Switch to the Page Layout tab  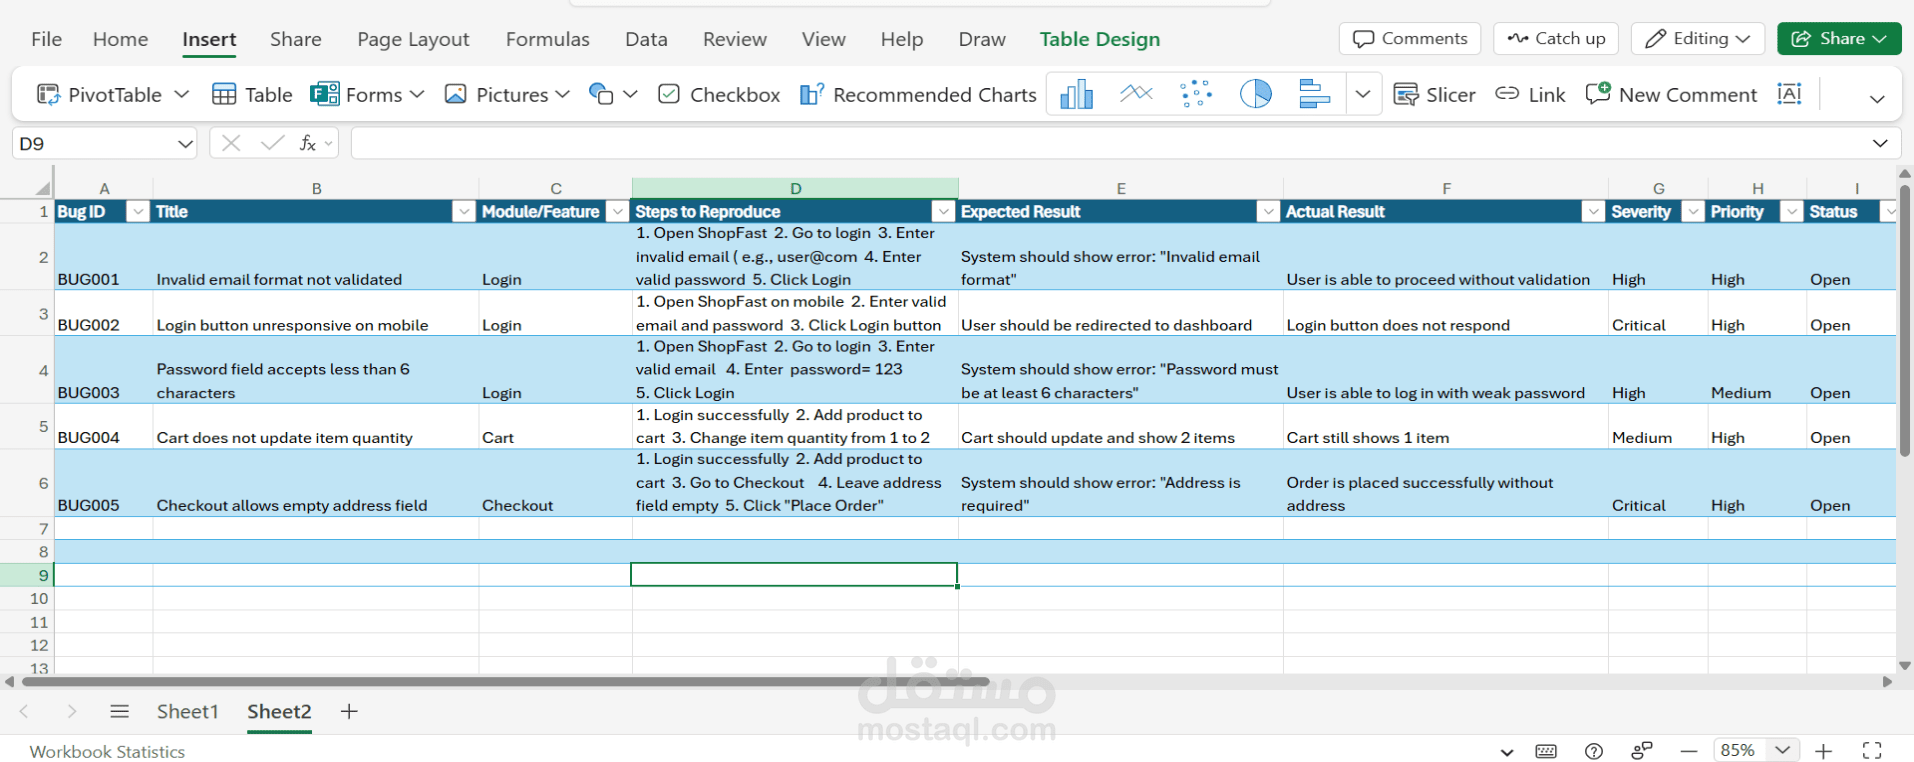(x=413, y=39)
